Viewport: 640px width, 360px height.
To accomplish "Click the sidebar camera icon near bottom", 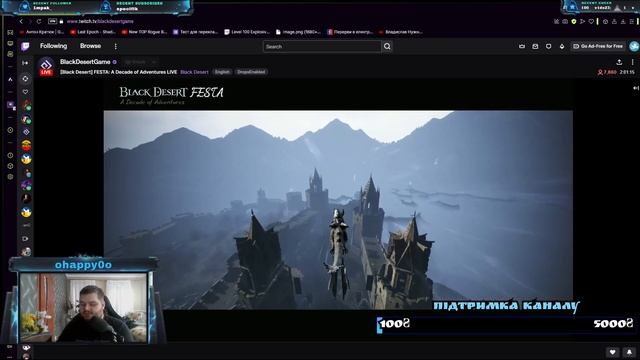I will 25,238.
